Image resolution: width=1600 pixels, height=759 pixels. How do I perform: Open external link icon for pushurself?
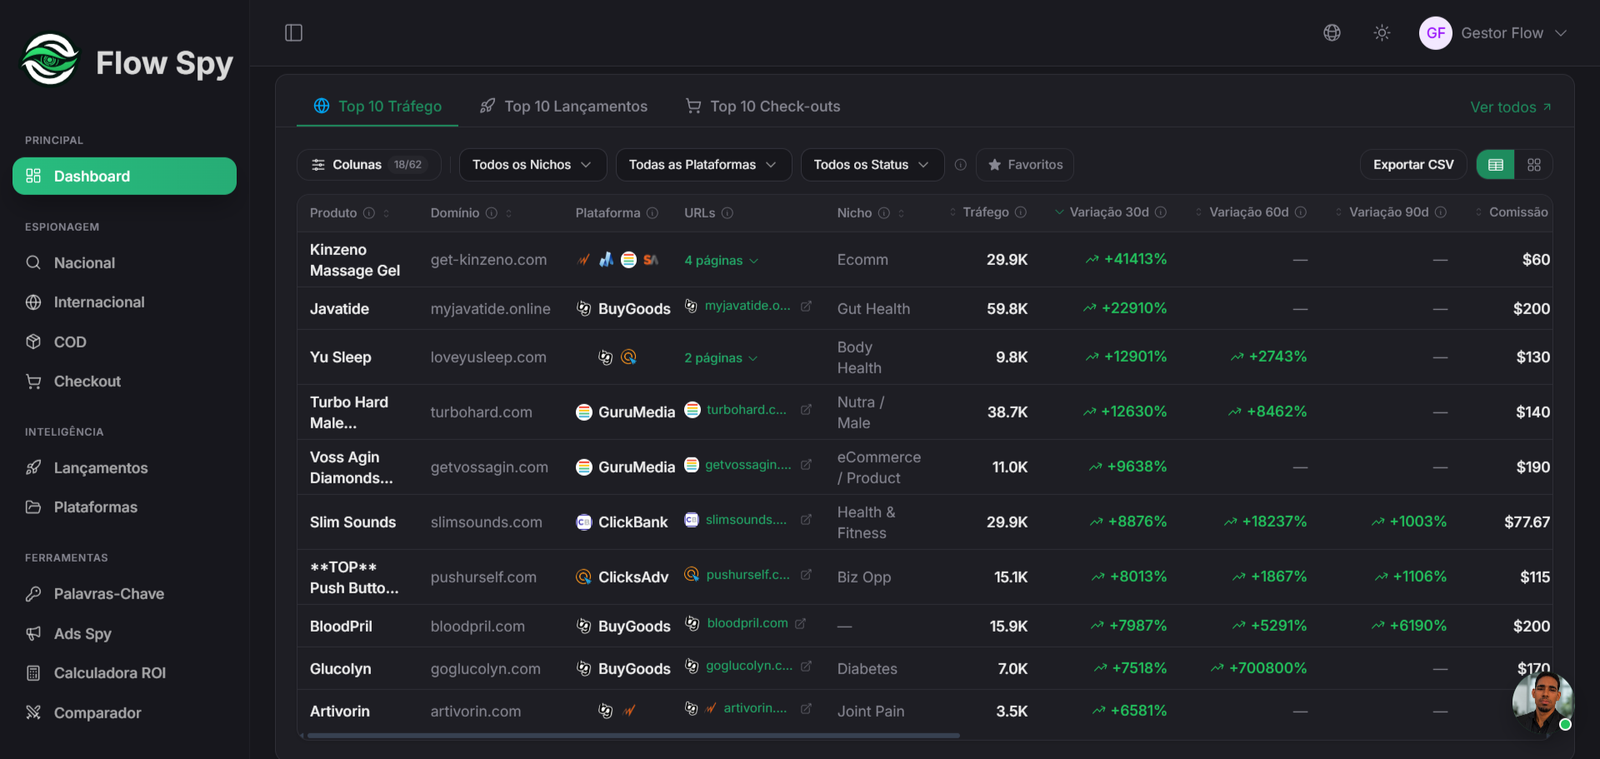click(806, 575)
